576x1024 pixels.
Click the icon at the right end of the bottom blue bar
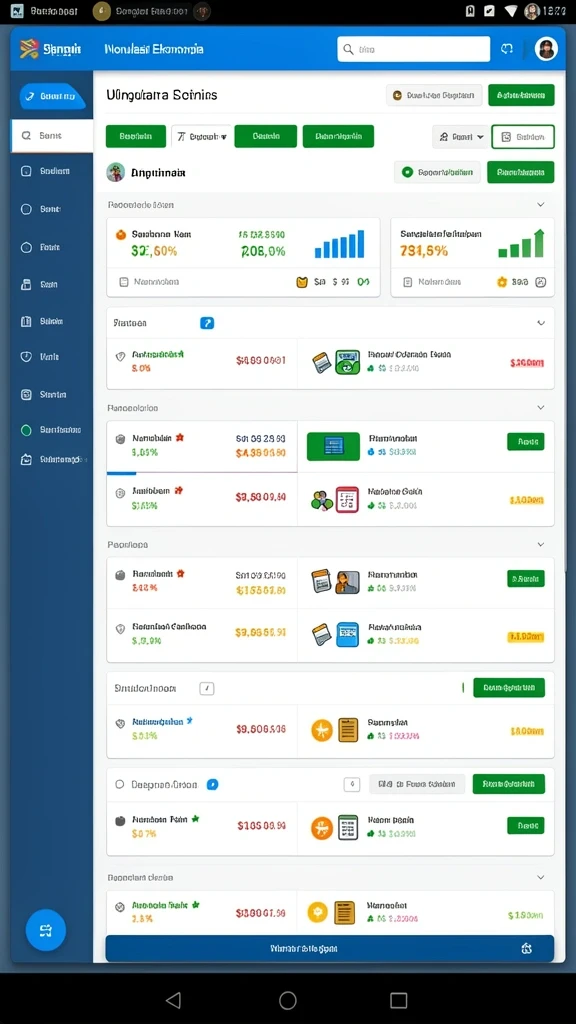pyautogui.click(x=526, y=949)
